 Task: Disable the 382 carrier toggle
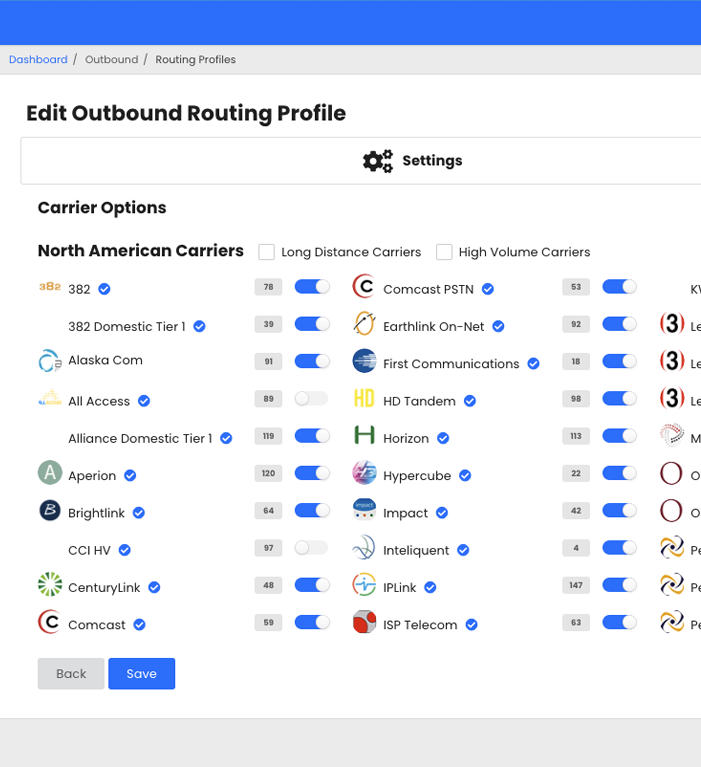[312, 287]
